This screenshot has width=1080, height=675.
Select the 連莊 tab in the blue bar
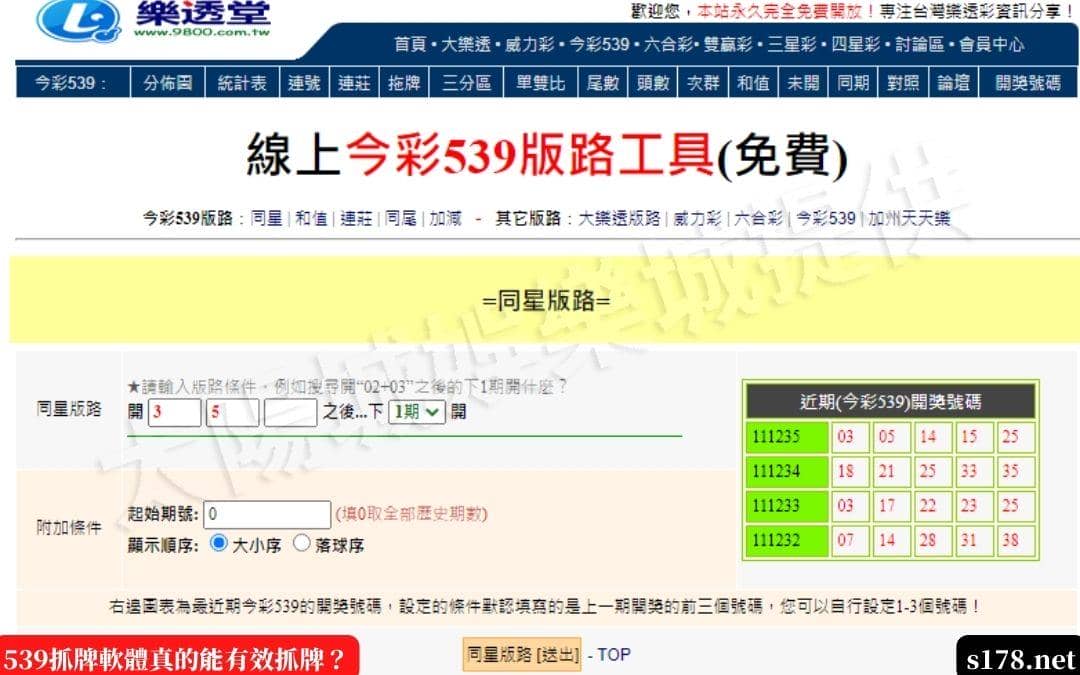click(354, 83)
